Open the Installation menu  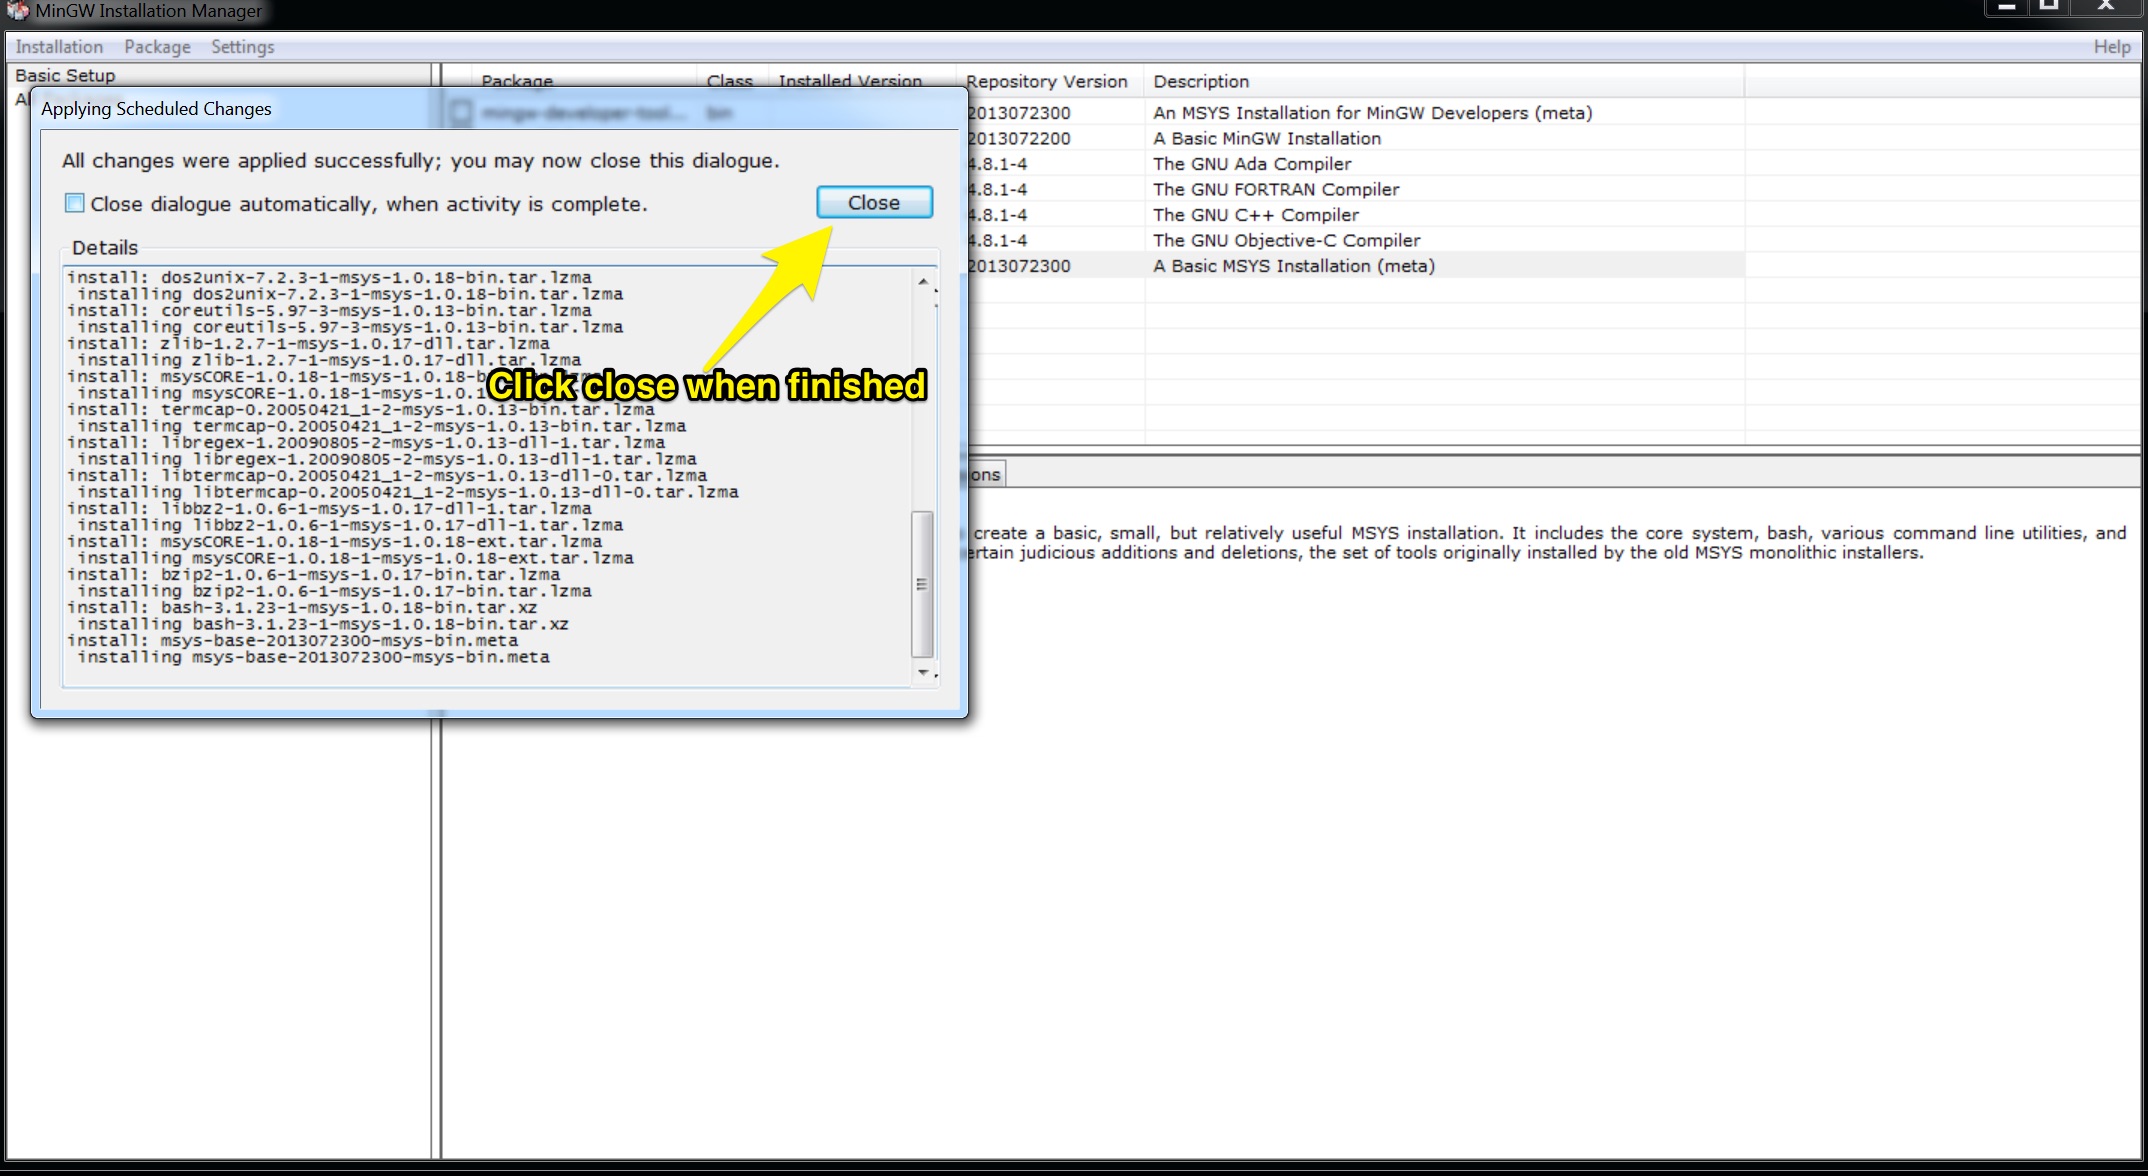pyautogui.click(x=59, y=47)
